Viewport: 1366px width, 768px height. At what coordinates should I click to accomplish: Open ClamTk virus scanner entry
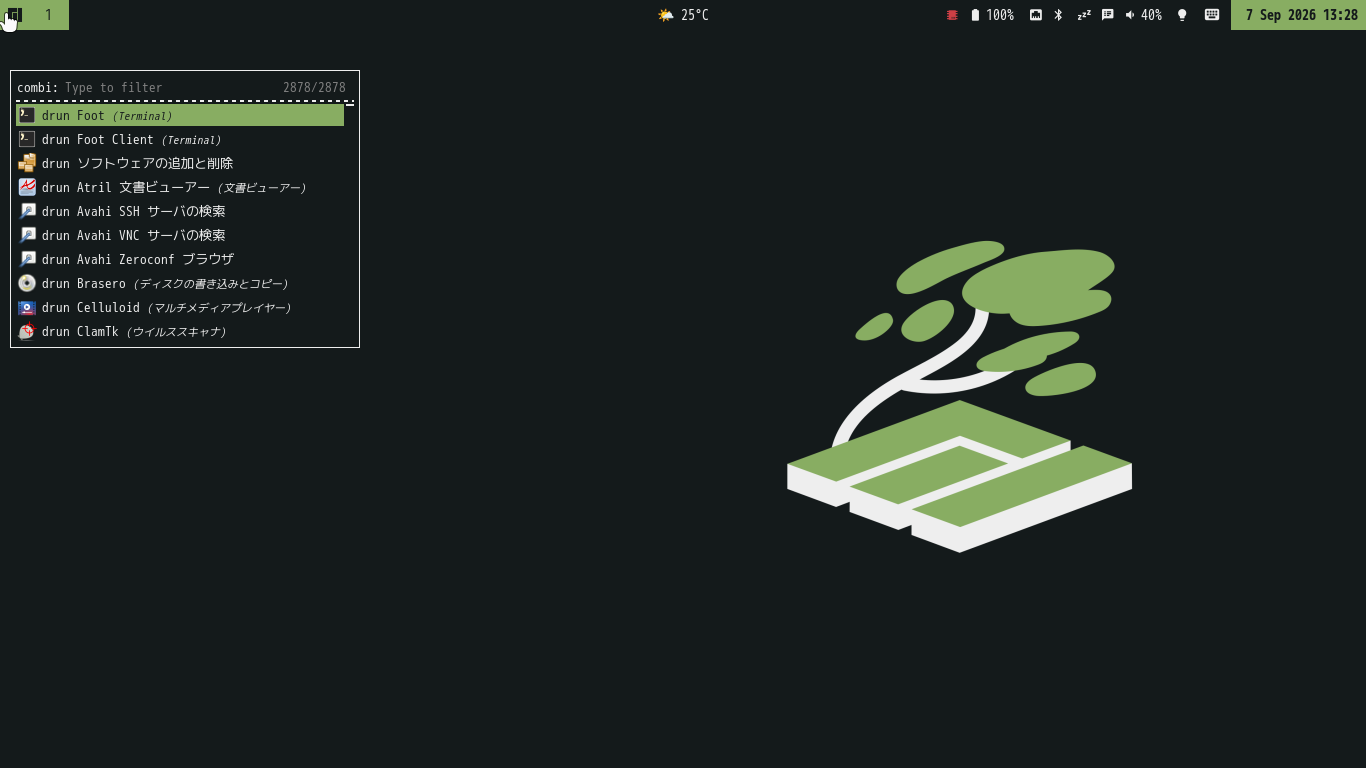[180, 331]
